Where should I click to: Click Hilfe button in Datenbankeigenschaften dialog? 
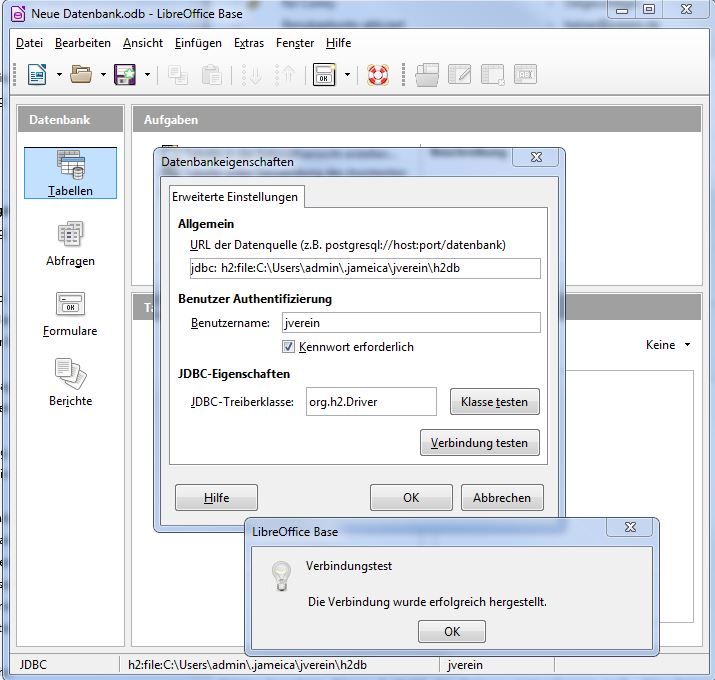[x=217, y=498]
